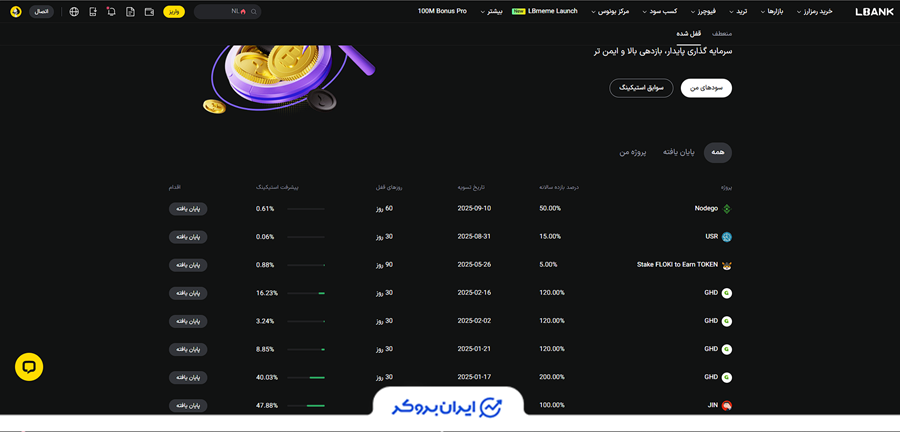Switch to the پایان یافته tab

pyautogui.click(x=679, y=152)
